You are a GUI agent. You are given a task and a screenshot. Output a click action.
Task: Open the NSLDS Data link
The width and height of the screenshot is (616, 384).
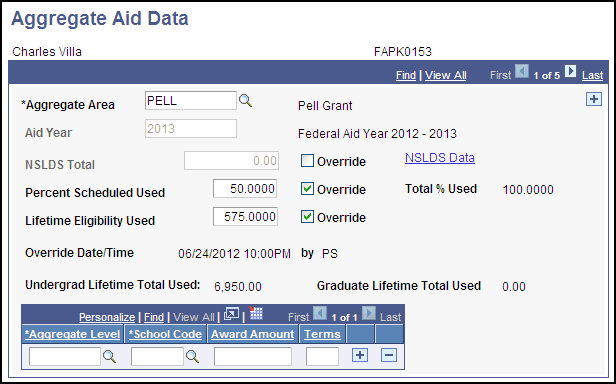point(440,158)
